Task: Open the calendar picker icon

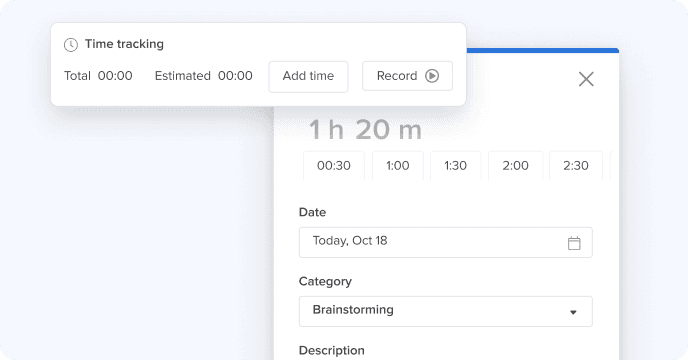Action: pyautogui.click(x=574, y=243)
